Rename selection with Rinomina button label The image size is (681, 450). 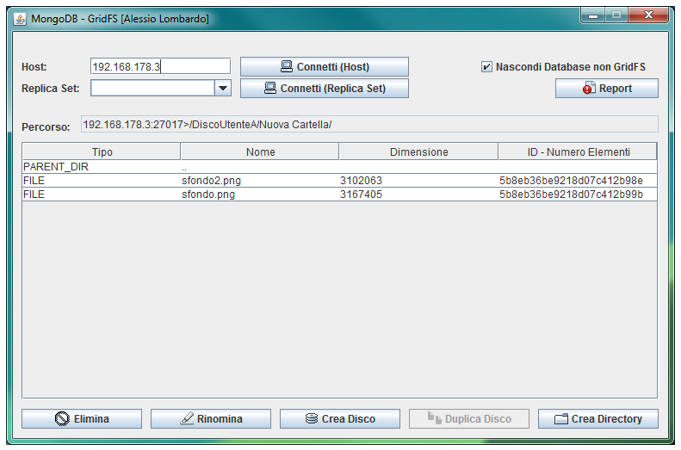pyautogui.click(x=219, y=419)
